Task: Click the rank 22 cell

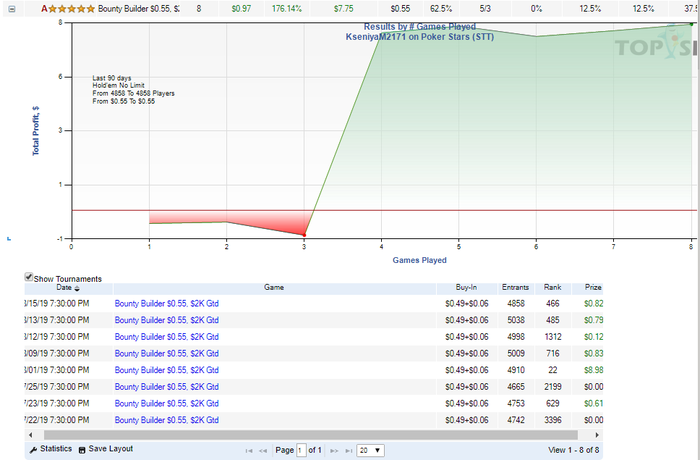Action: [x=553, y=370]
